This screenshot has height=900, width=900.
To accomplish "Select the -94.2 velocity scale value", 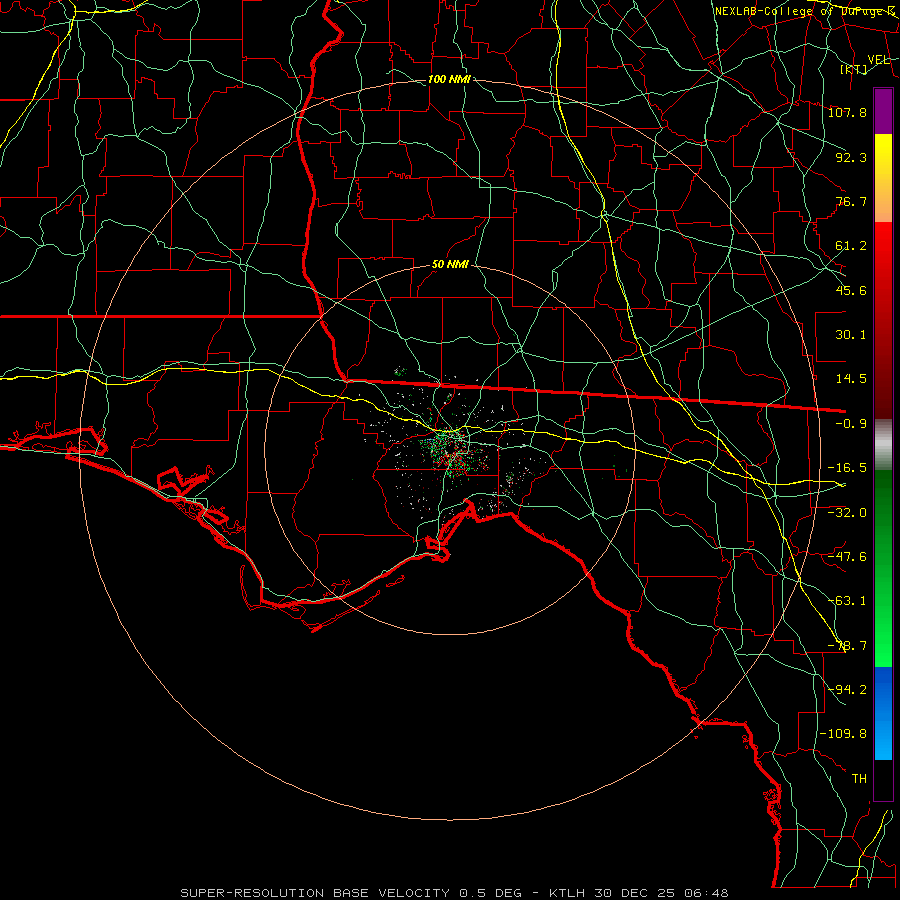I will coord(847,690).
